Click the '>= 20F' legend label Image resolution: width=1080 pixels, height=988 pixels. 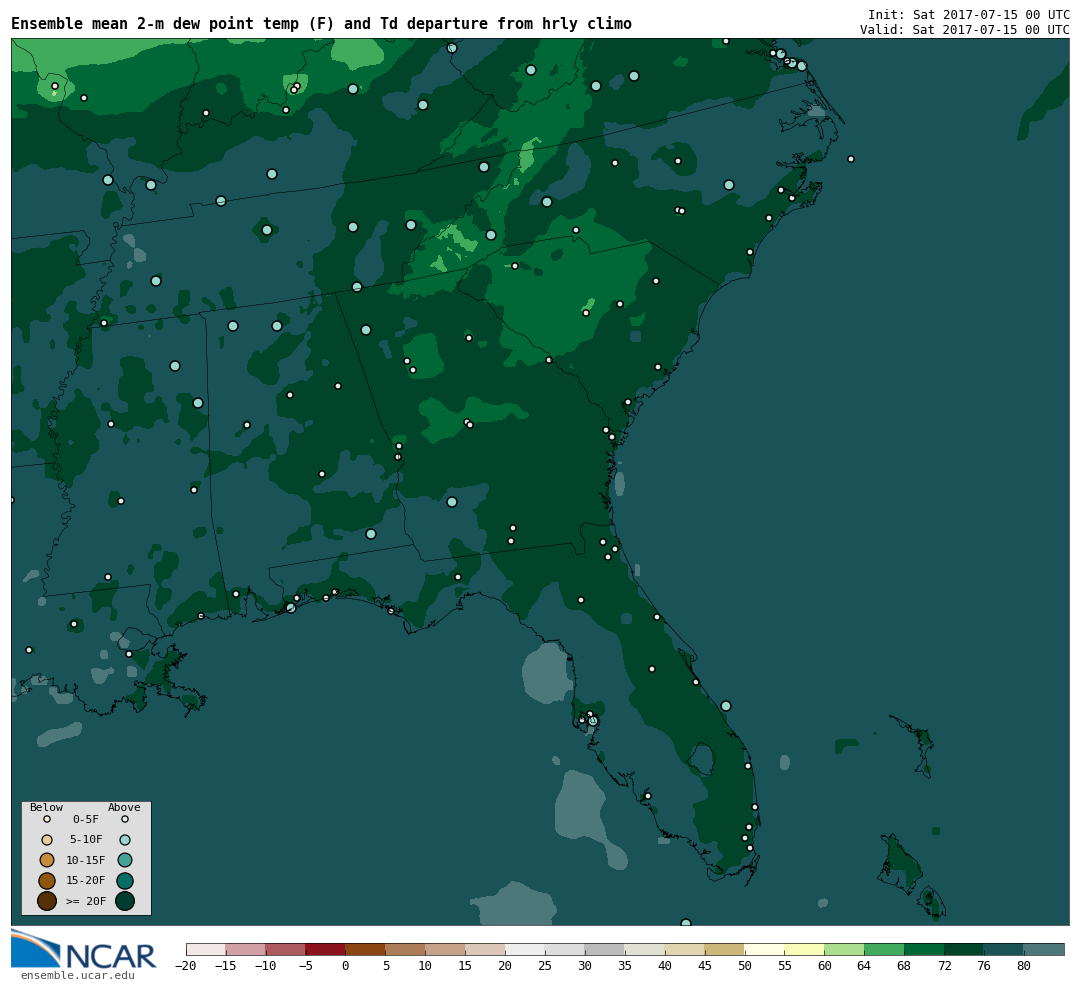85,901
